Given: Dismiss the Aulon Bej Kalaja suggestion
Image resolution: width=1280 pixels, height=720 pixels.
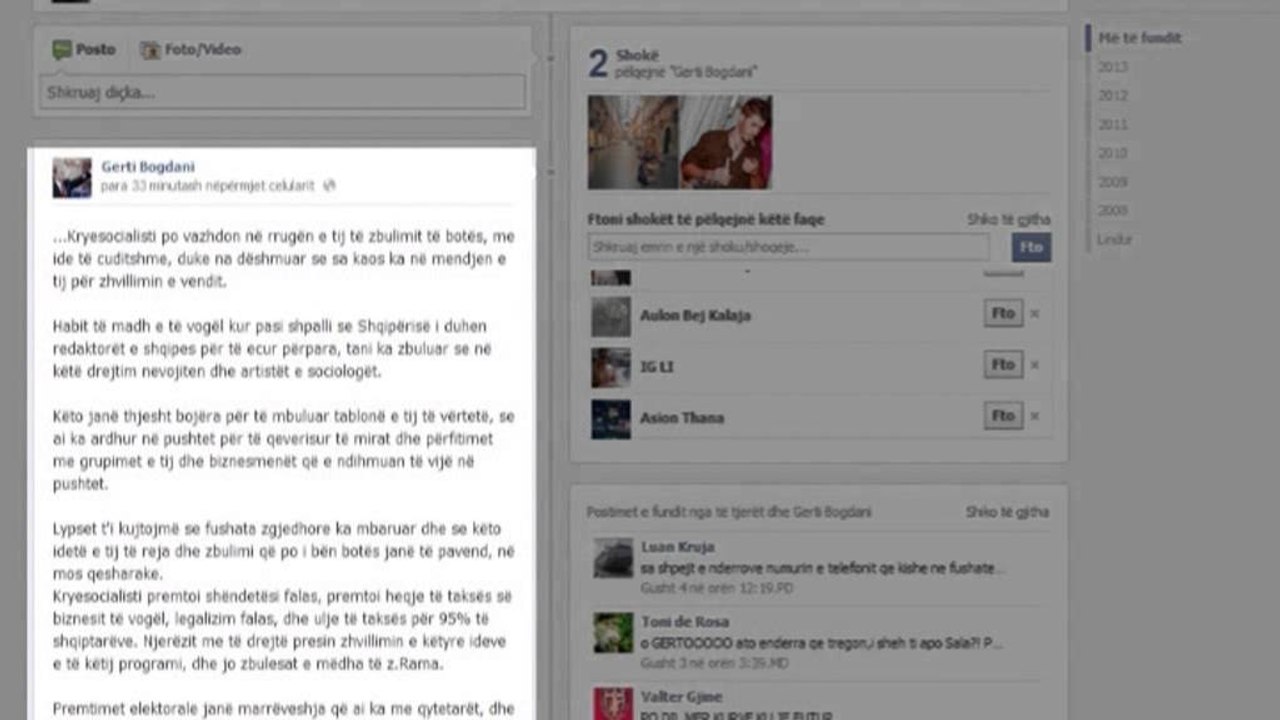Looking at the screenshot, I should tap(1035, 314).
